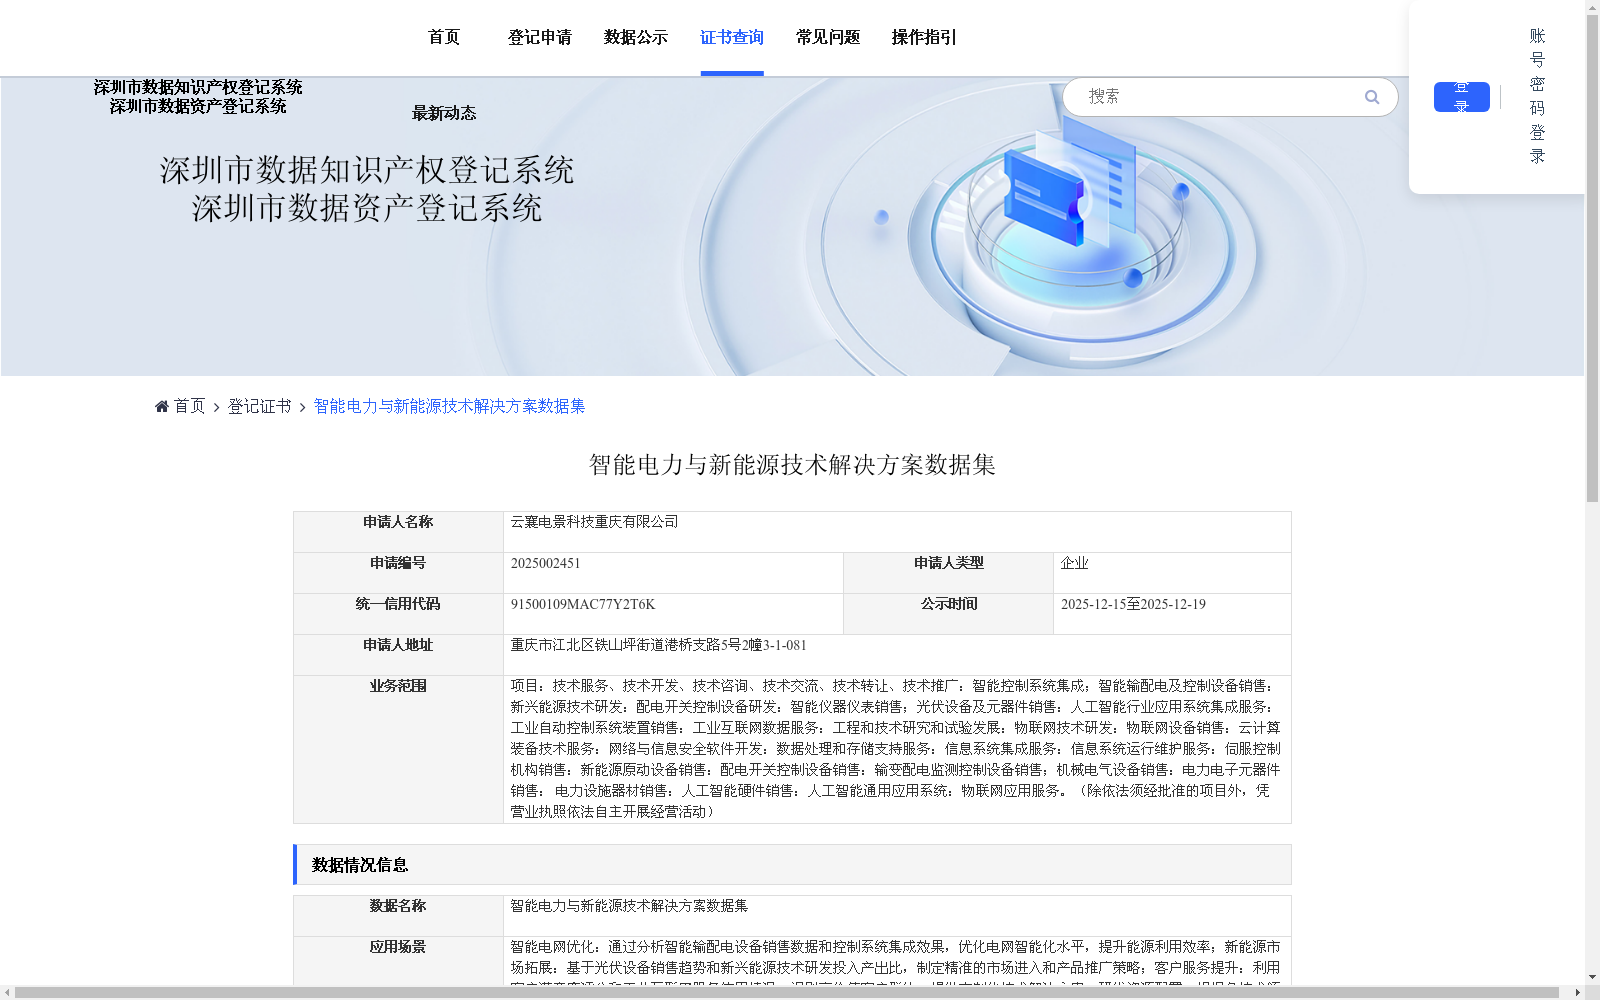Click application number 2025002451

point(545,563)
